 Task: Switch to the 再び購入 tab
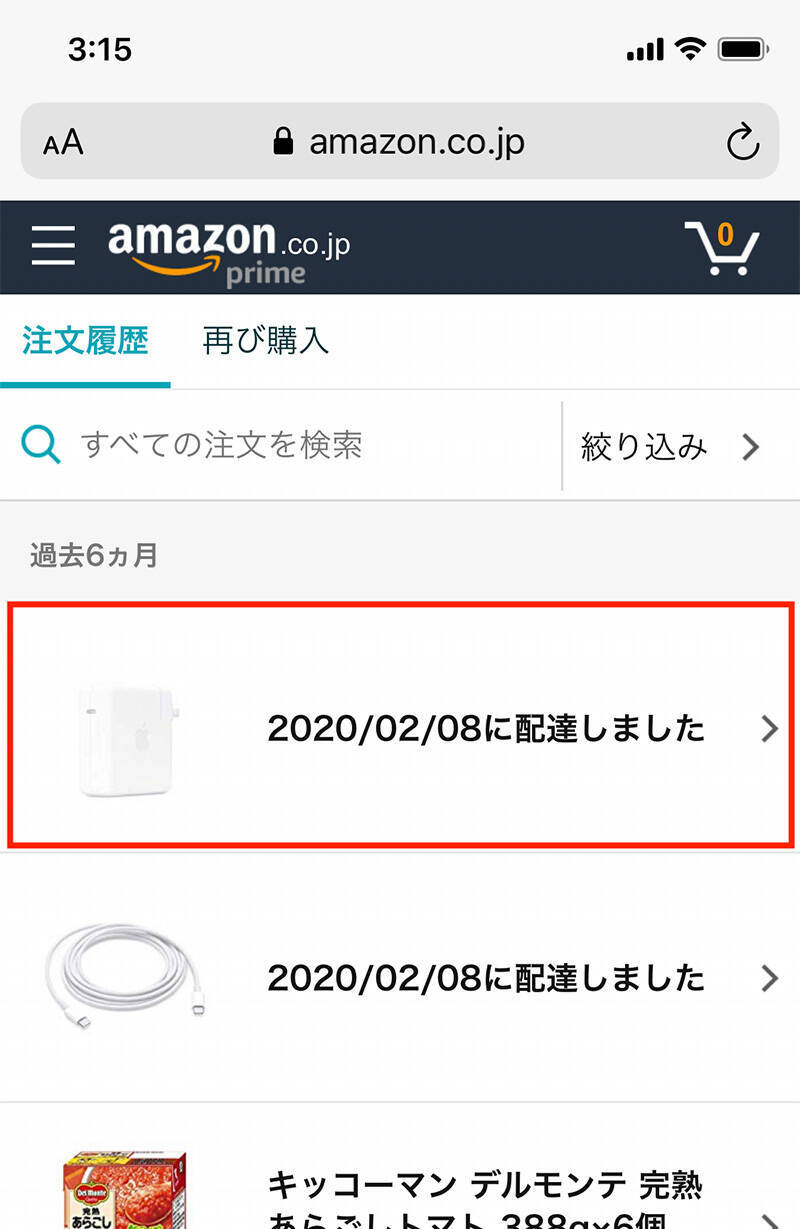click(265, 341)
